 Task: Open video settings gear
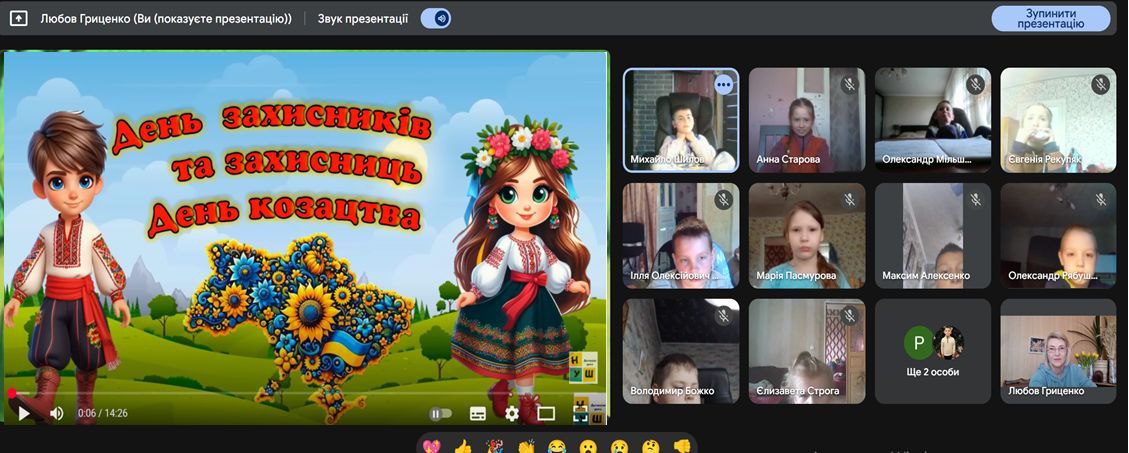pyautogui.click(x=512, y=413)
